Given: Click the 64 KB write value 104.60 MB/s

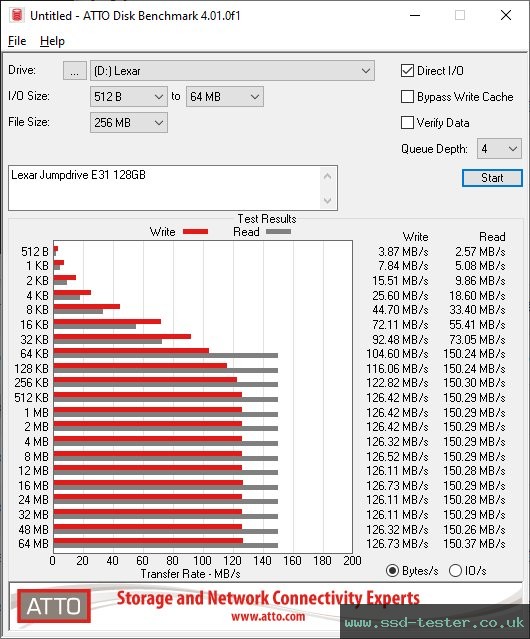Looking at the screenshot, I should pyautogui.click(x=397, y=353).
